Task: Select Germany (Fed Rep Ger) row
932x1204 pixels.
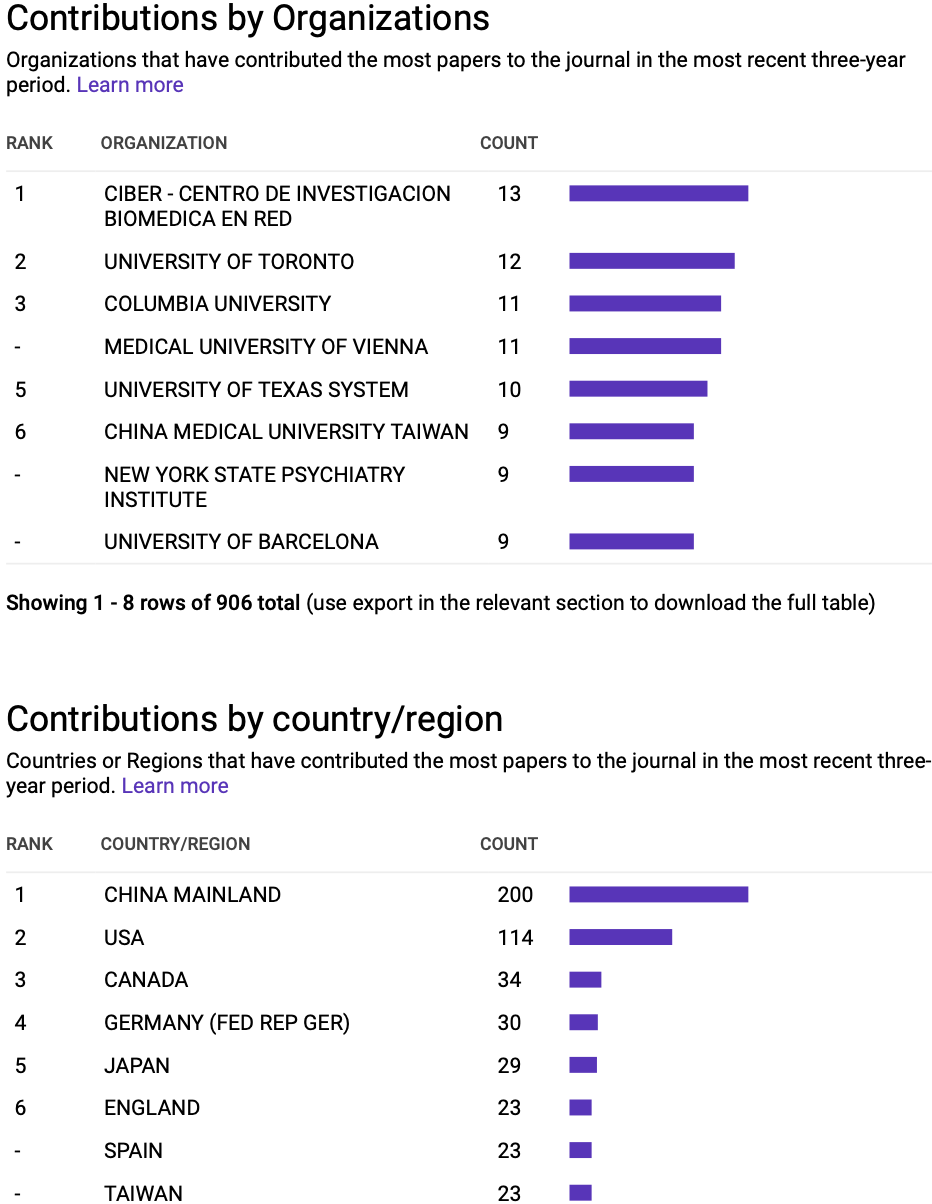Action: coord(468,1022)
